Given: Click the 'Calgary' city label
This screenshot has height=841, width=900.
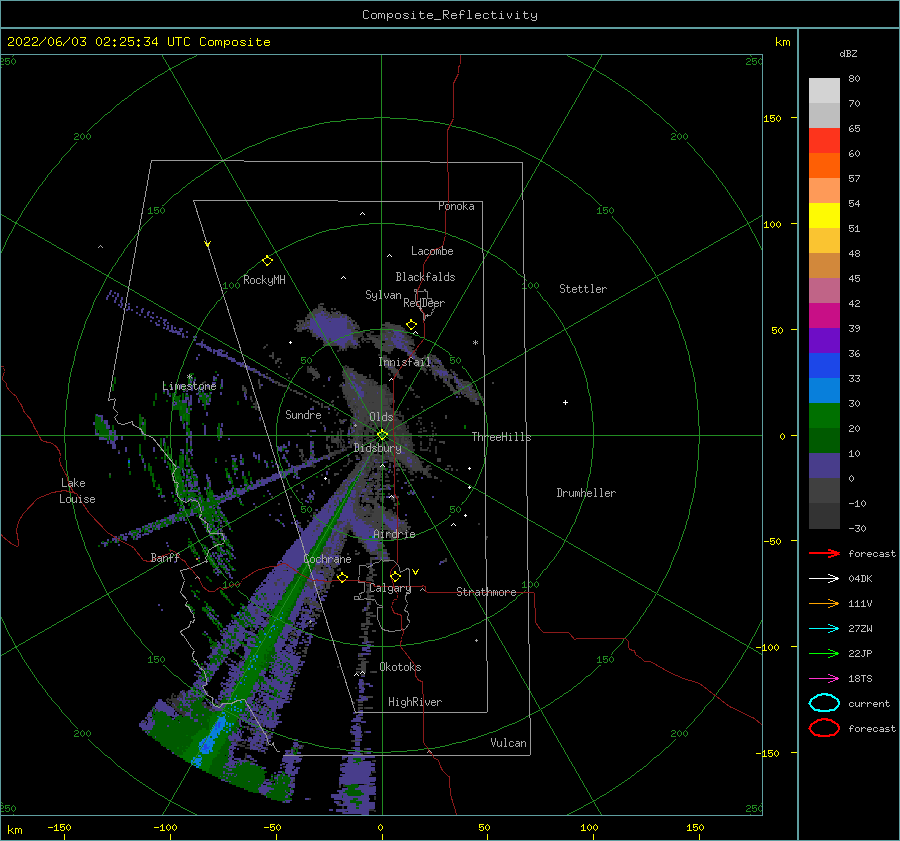Looking at the screenshot, I should (x=390, y=588).
